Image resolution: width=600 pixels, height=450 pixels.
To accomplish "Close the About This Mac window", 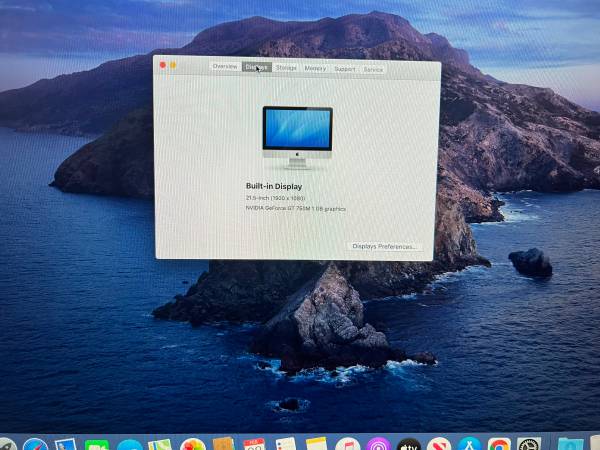I will 163,65.
